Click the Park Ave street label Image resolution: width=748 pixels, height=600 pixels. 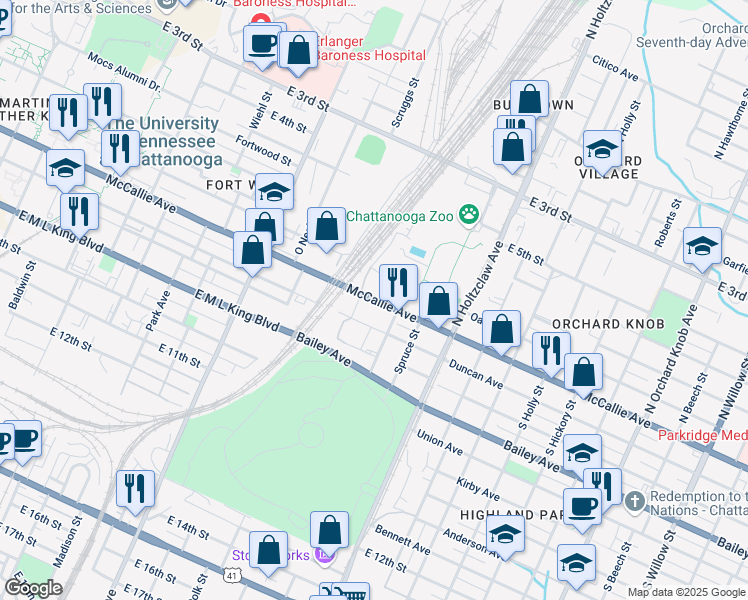(157, 311)
